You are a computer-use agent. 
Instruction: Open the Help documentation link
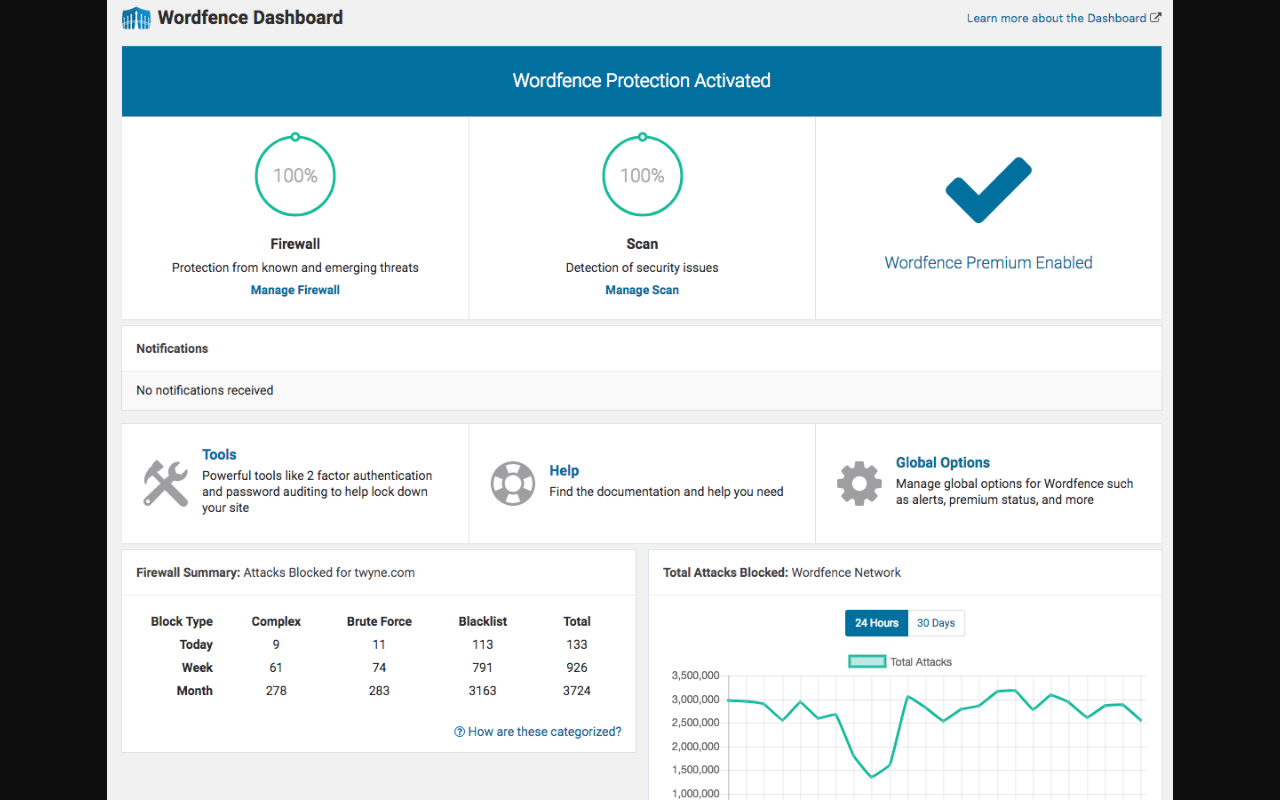tap(564, 470)
